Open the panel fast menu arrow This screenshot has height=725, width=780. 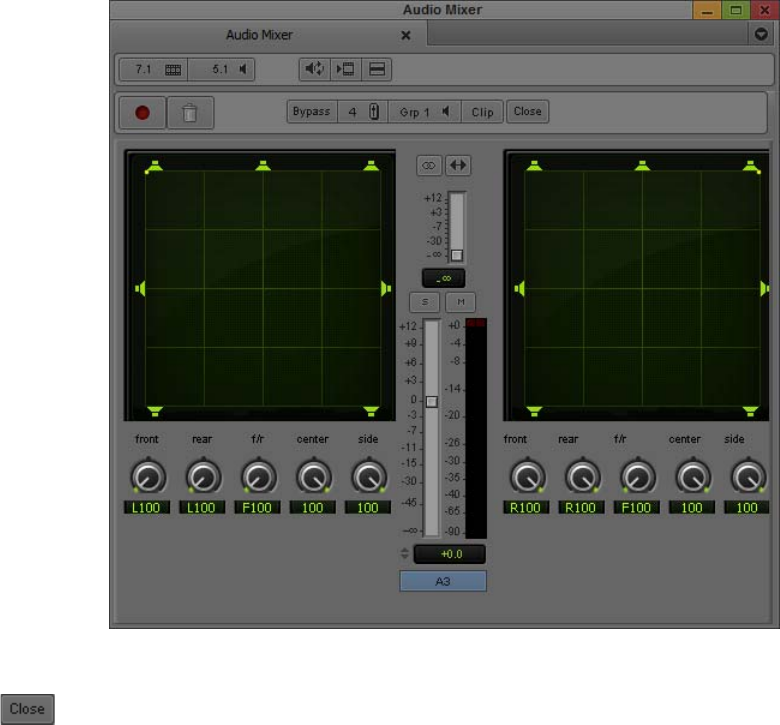coord(761,34)
